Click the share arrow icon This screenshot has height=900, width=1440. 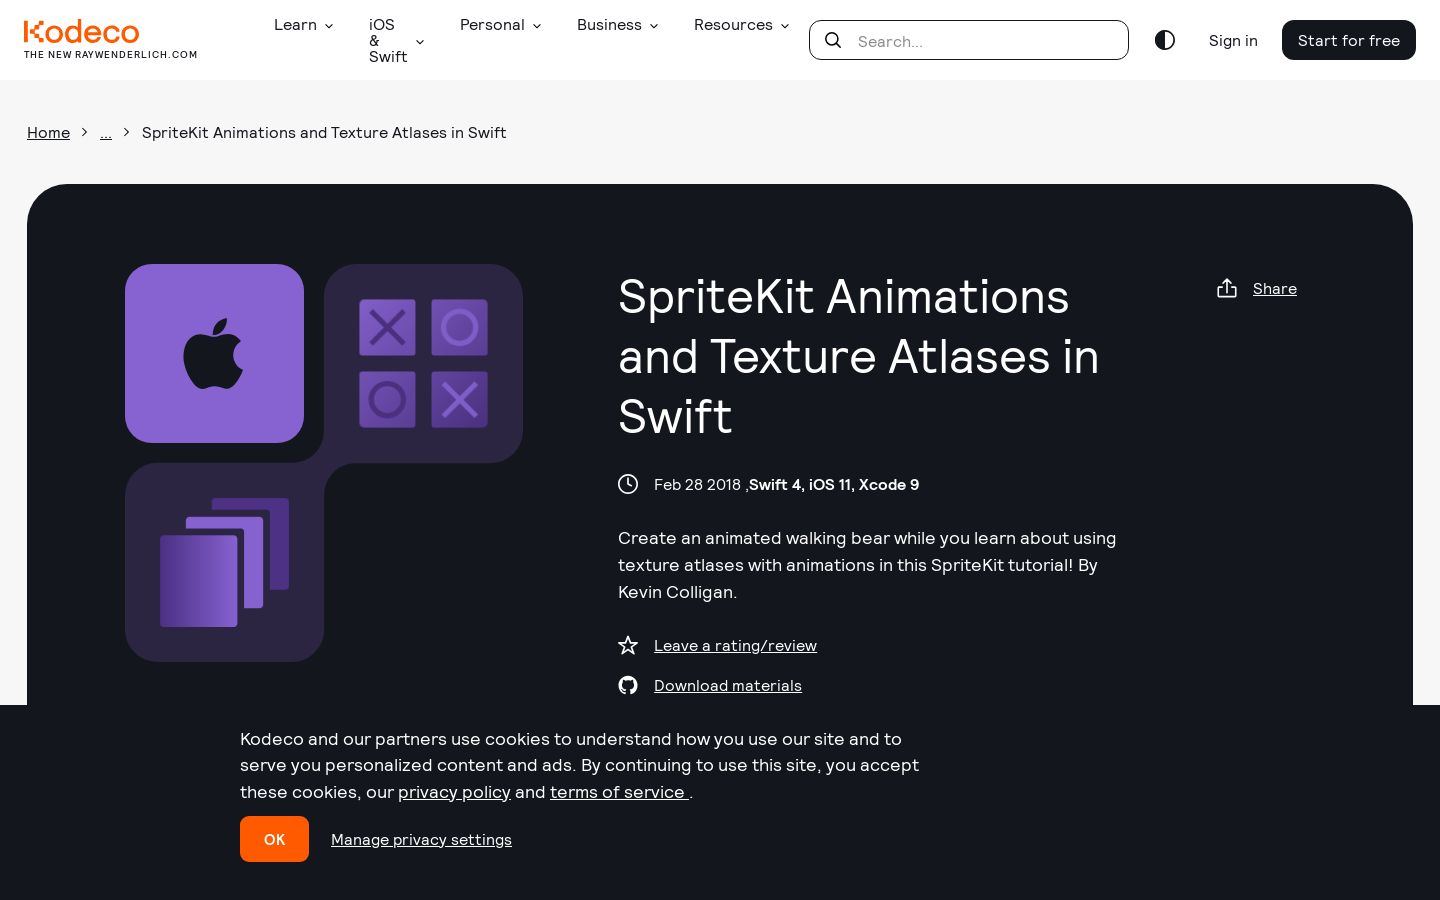(x=1227, y=288)
